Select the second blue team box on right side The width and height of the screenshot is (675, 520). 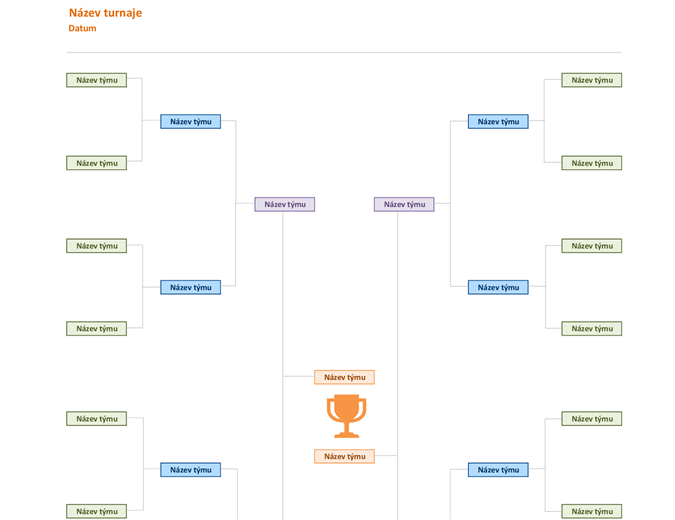click(498, 287)
